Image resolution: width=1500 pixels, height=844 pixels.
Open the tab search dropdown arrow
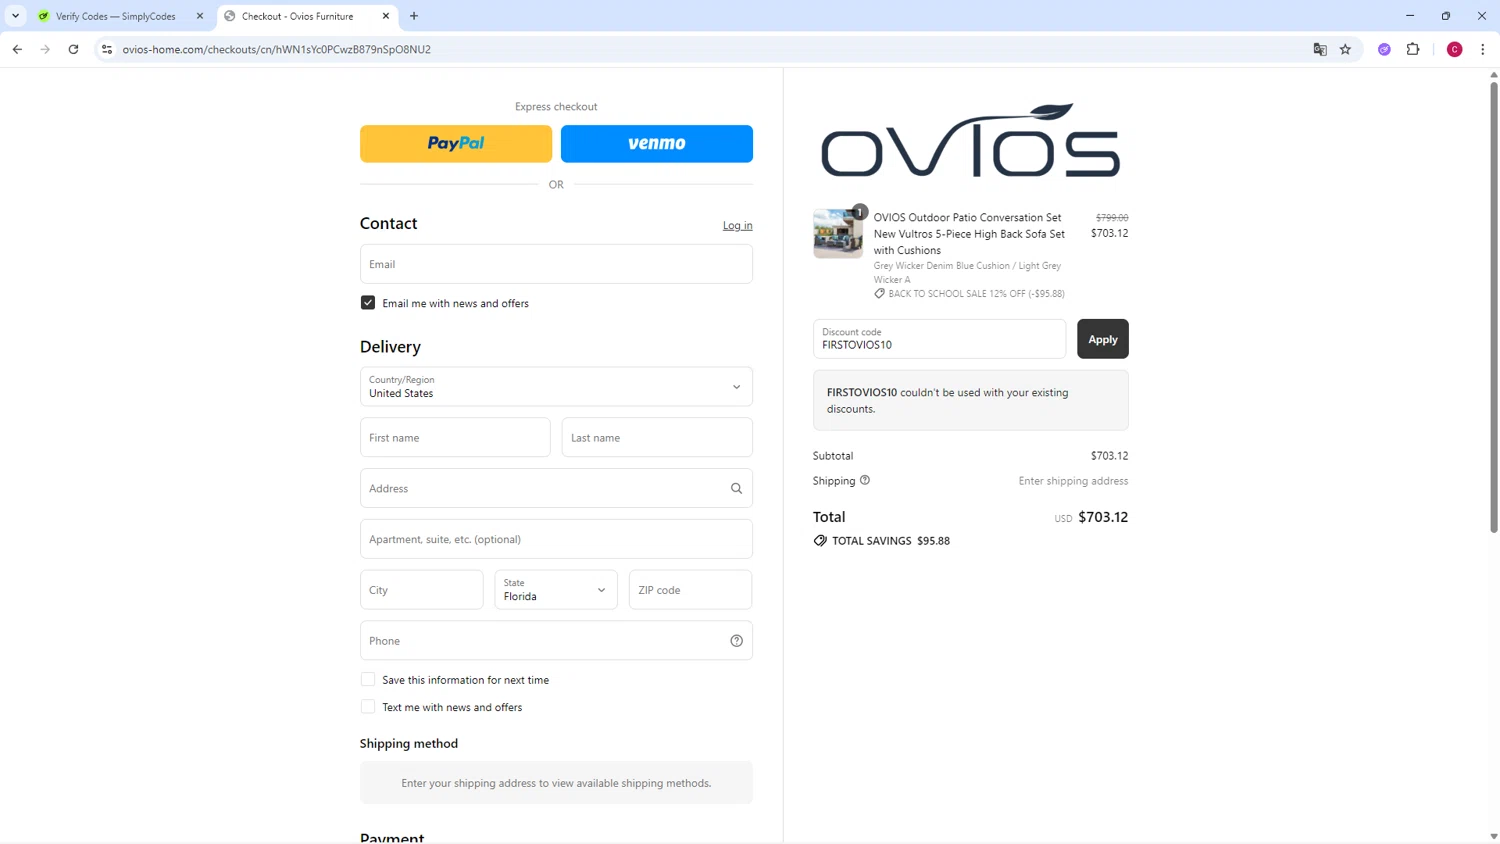[15, 16]
